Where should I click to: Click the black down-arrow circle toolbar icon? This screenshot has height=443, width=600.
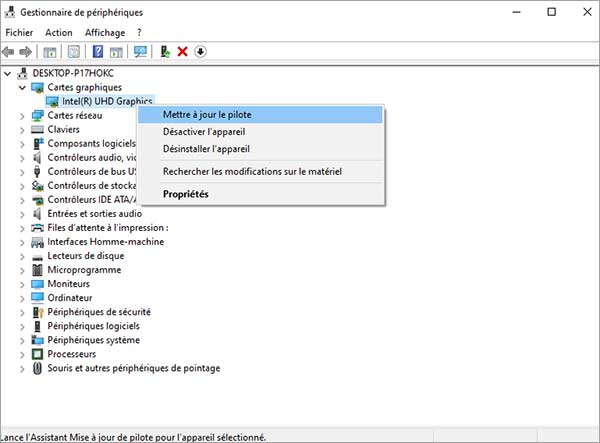coord(200,52)
